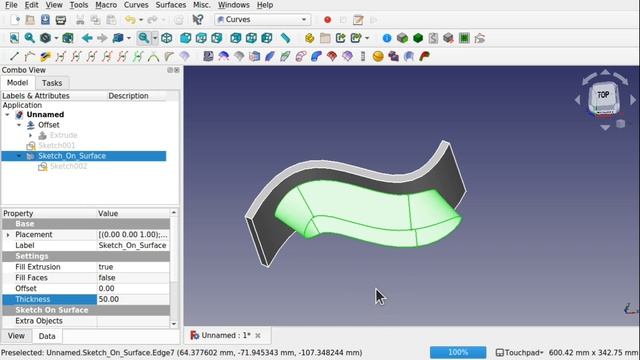
Task: Expand the Extrude tree node
Action: pyautogui.click(x=31, y=135)
